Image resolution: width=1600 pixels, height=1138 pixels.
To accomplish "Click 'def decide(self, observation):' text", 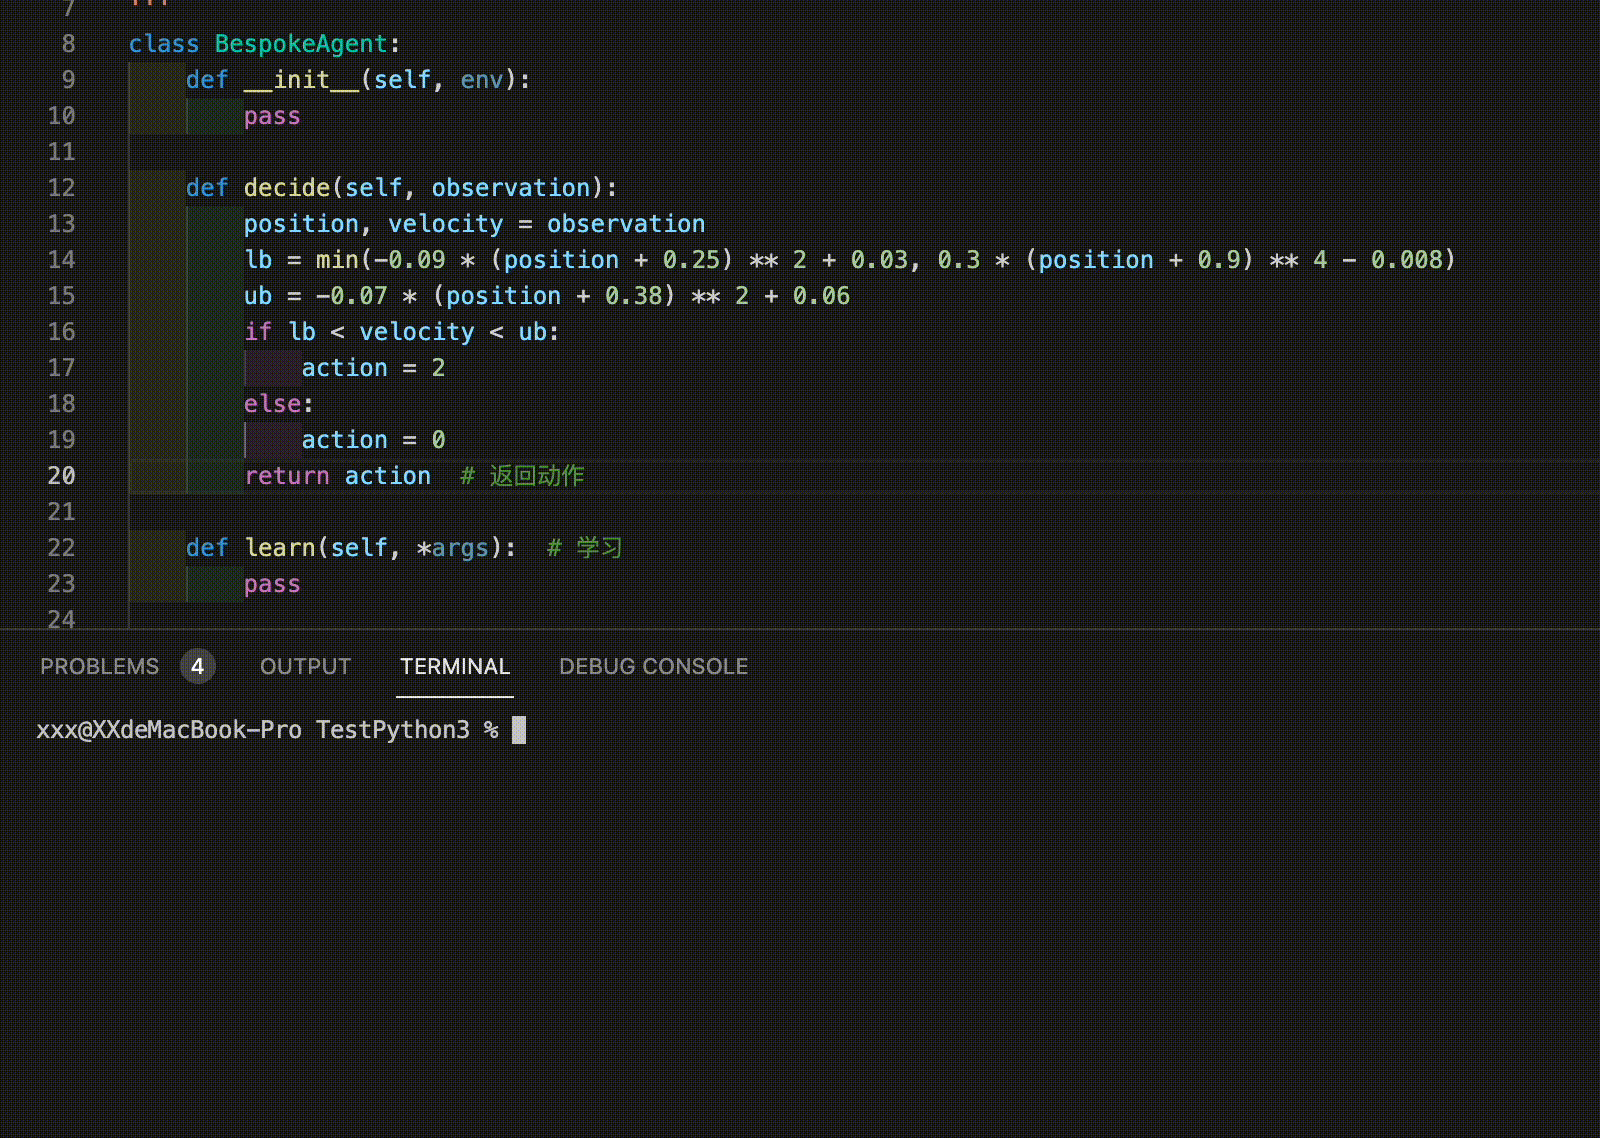I will click(x=401, y=188).
